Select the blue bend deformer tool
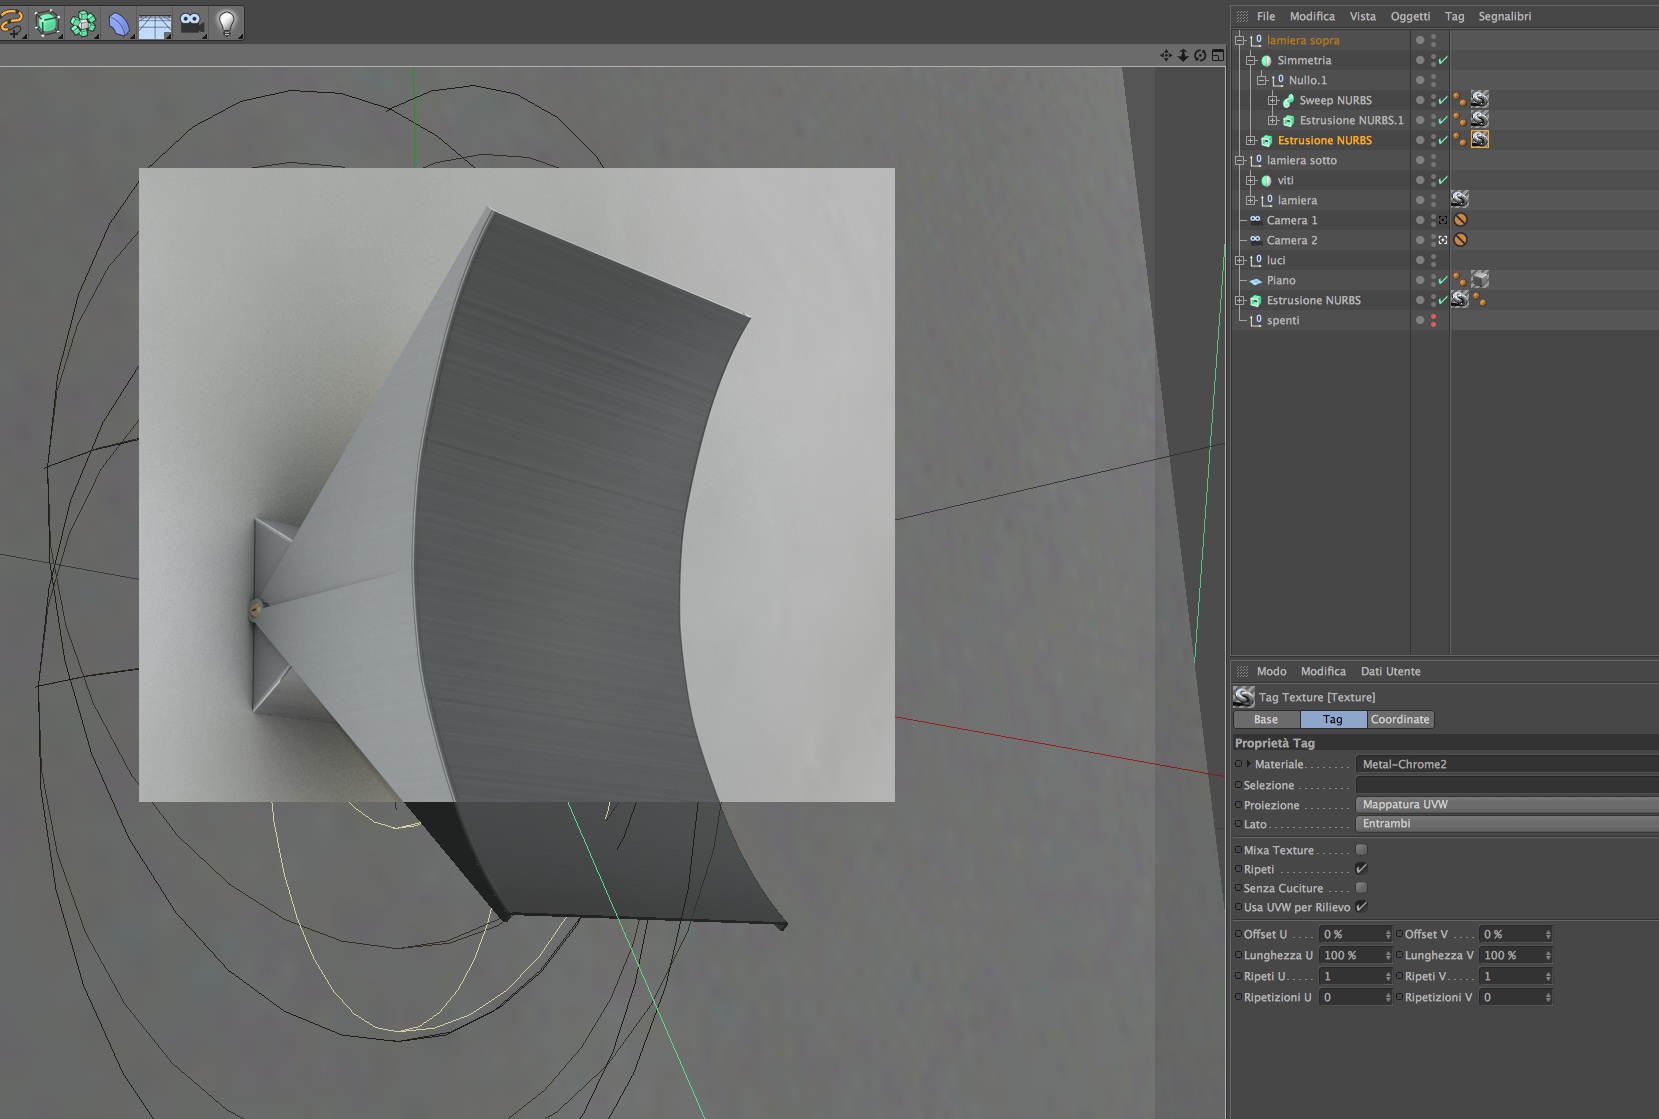Screen dimensions: 1659x1119 [119, 24]
